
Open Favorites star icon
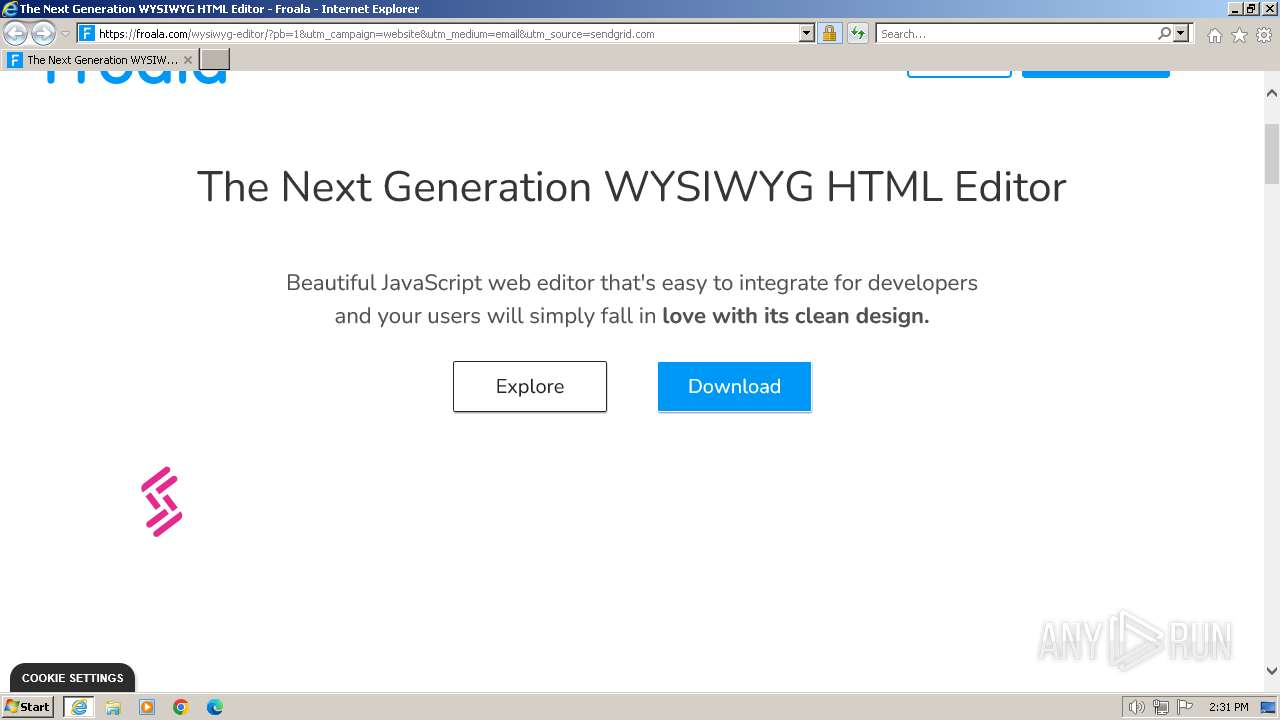[1239, 35]
